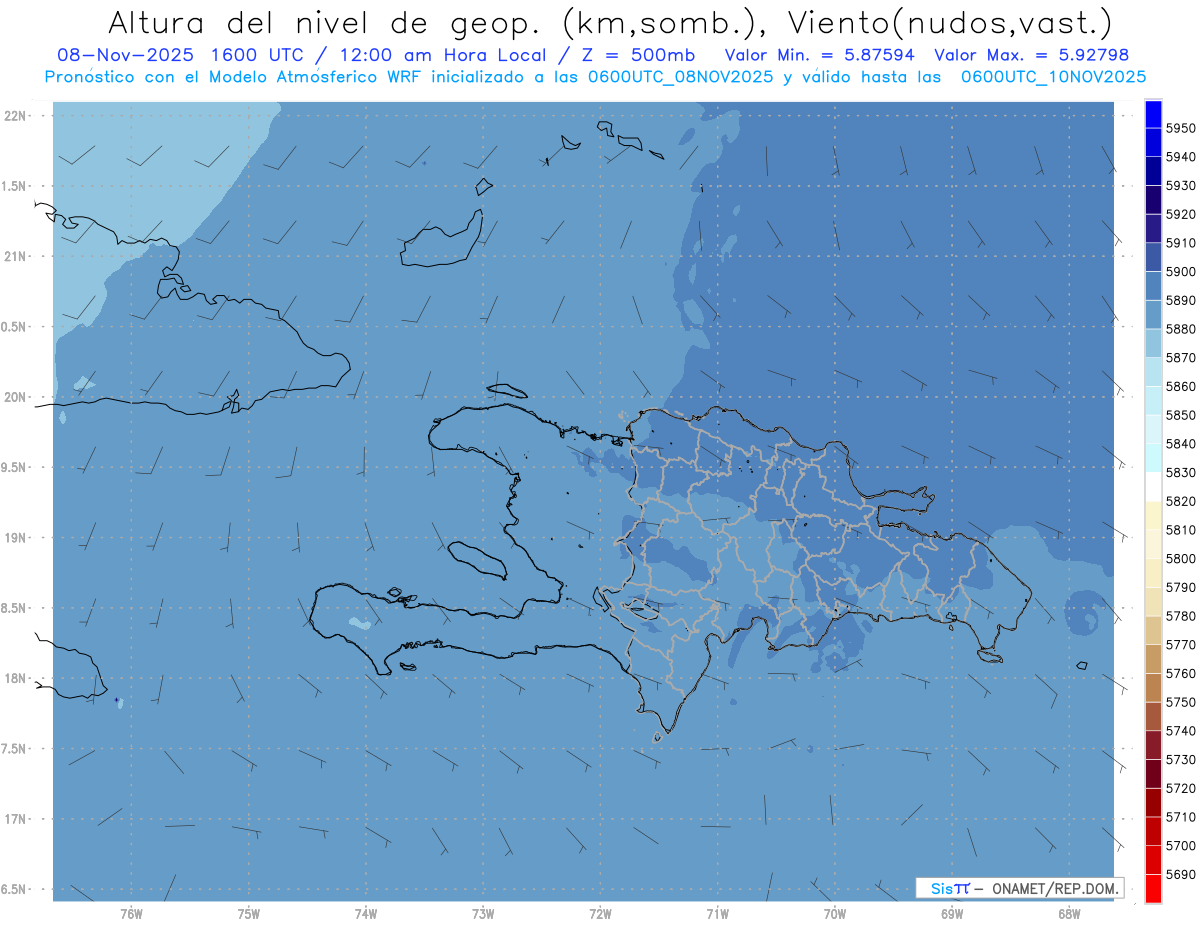Click the 20N latitude axis label
This screenshot has width=1200, height=927.
pyautogui.click(x=17, y=397)
